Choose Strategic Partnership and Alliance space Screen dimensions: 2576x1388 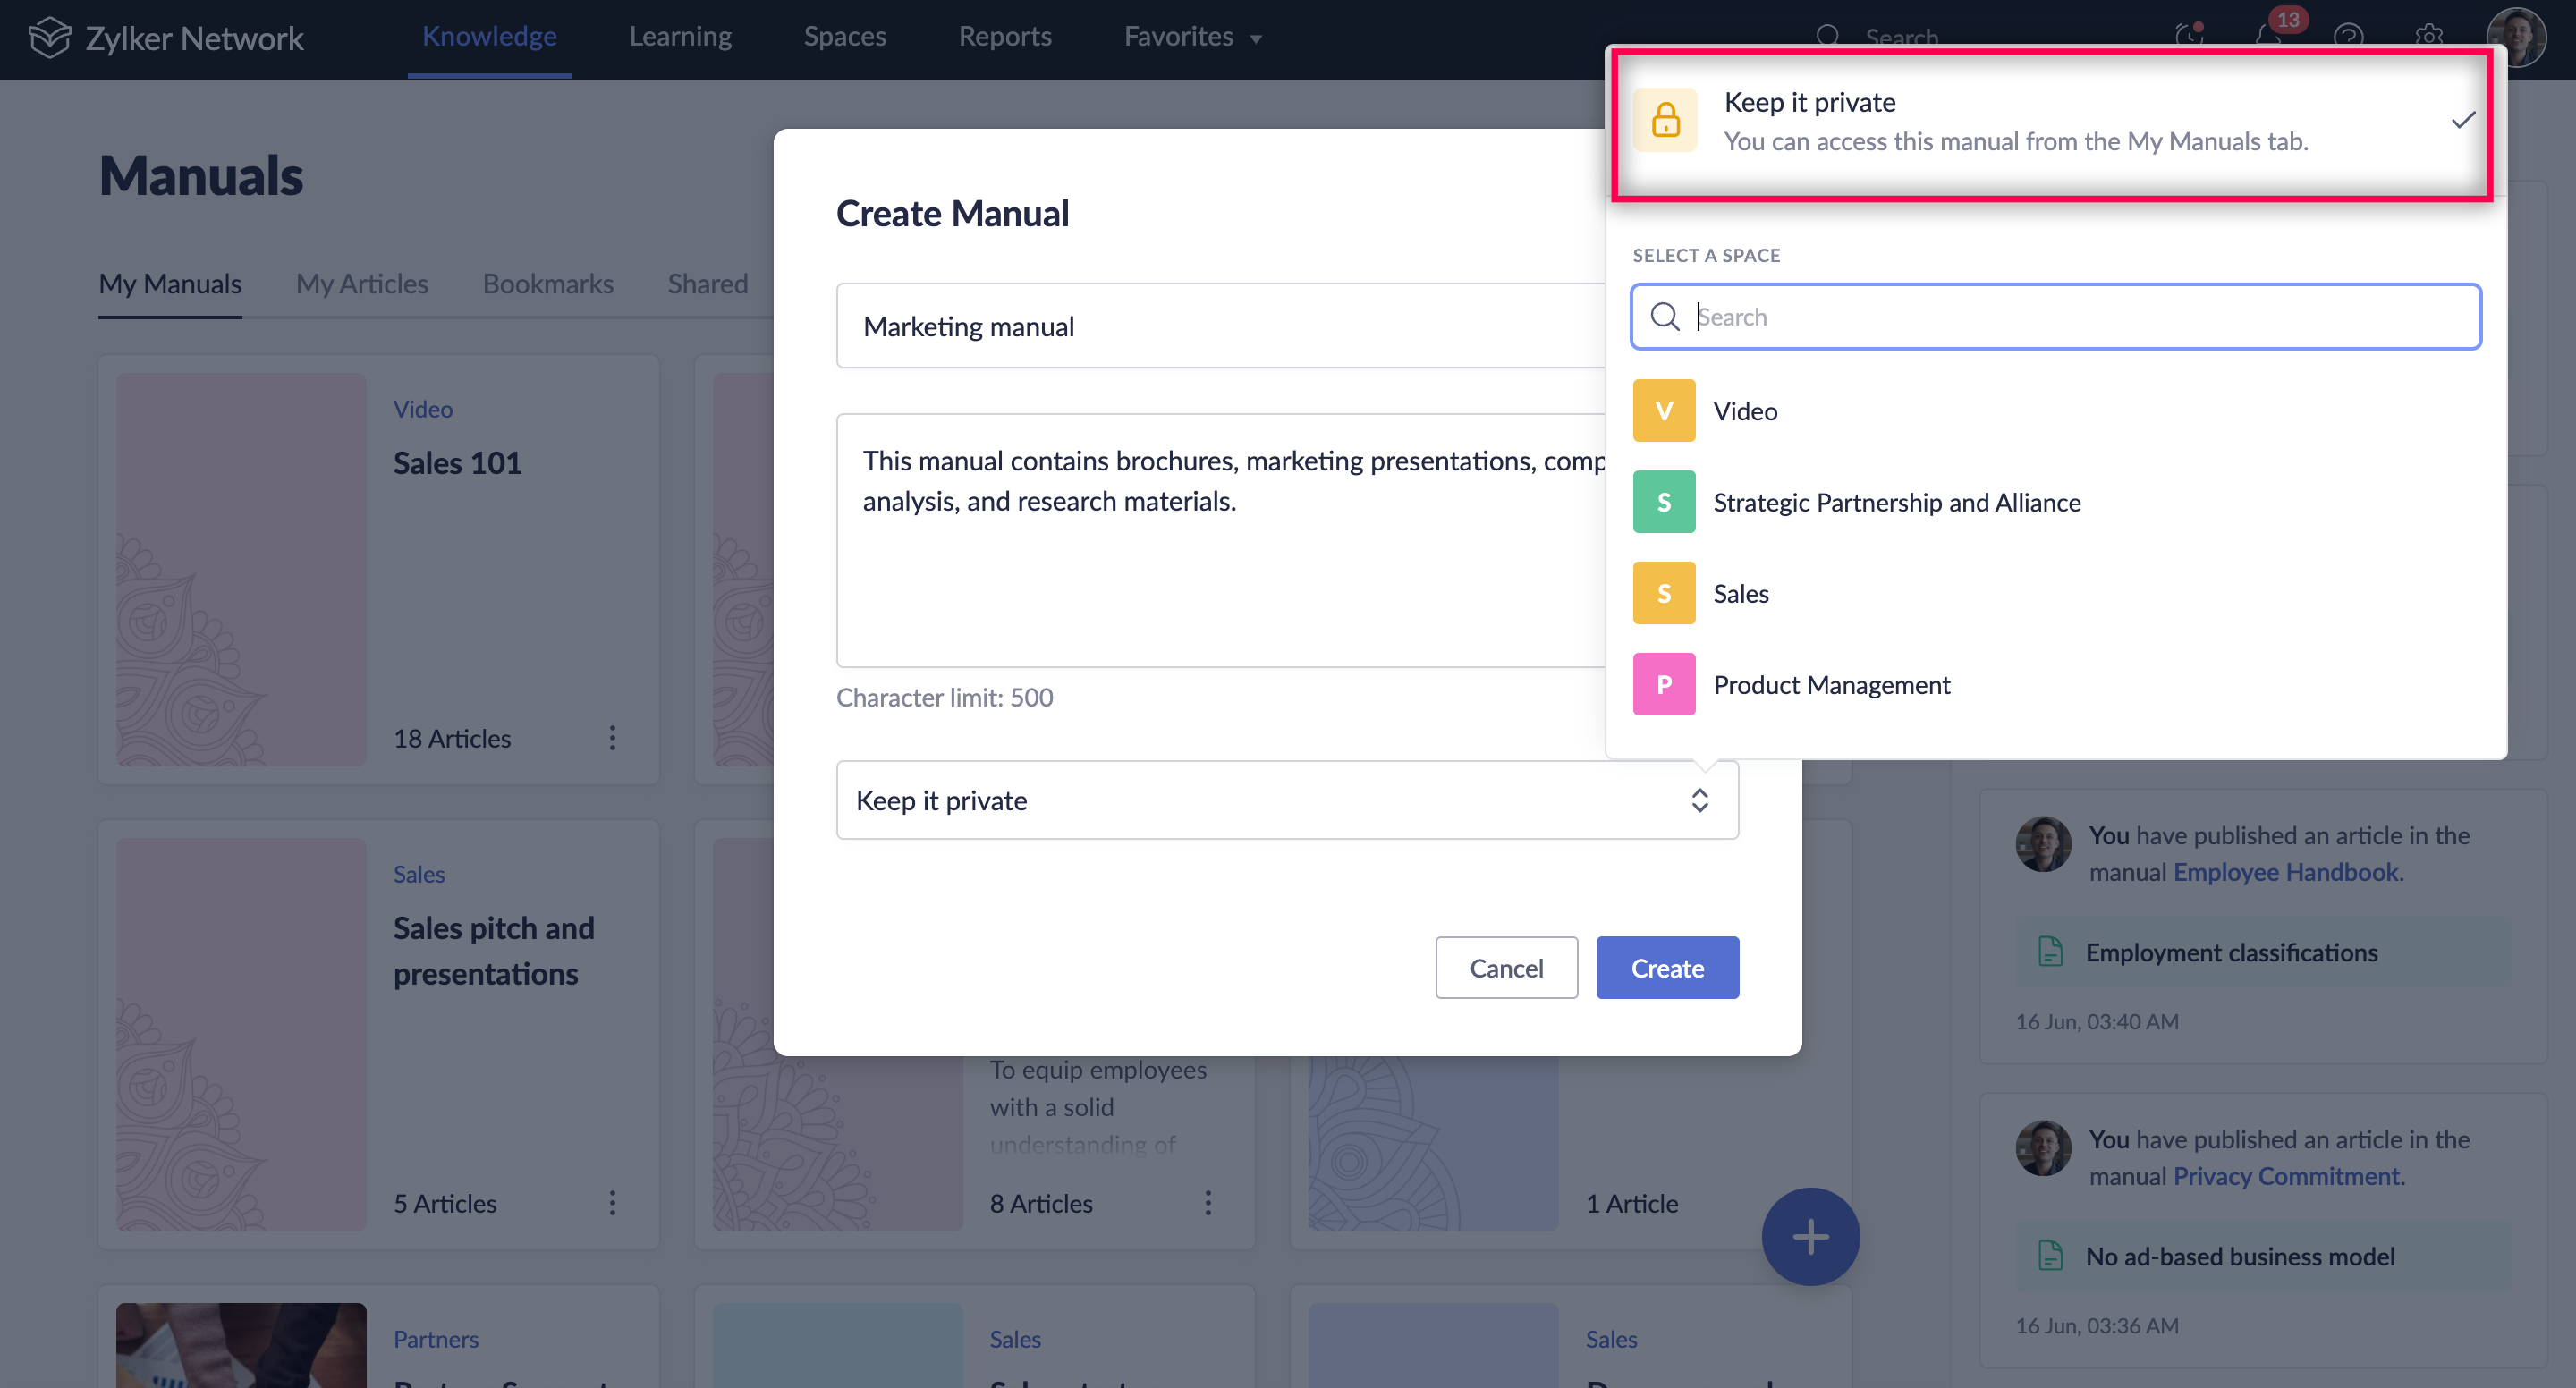pyautogui.click(x=1896, y=502)
